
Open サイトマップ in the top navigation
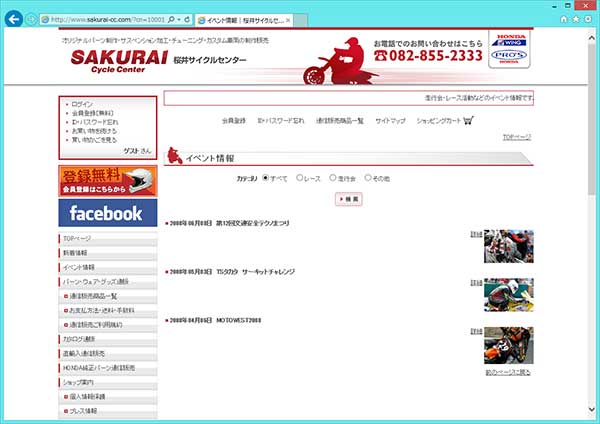390,121
